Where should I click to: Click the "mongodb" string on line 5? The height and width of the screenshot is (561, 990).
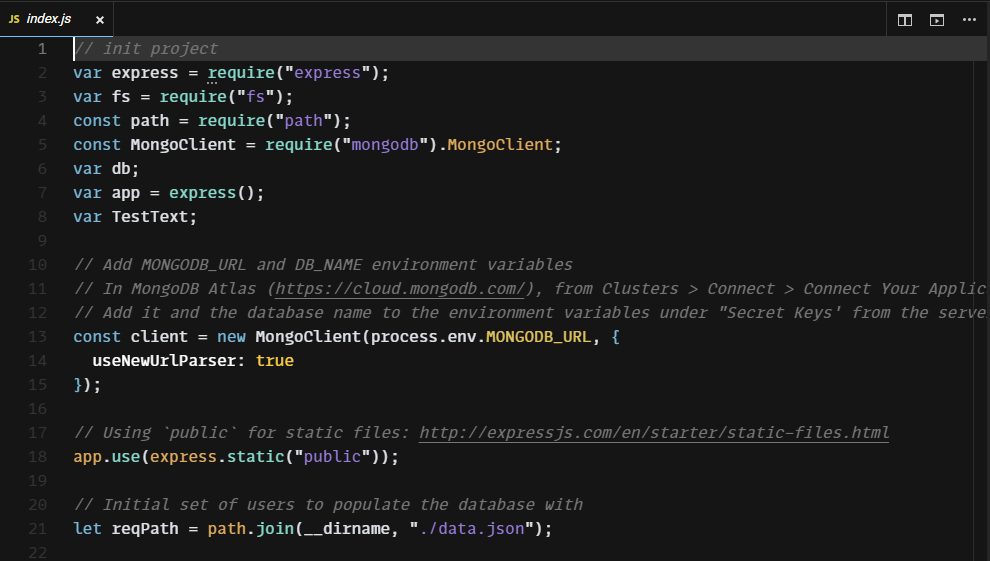click(385, 145)
